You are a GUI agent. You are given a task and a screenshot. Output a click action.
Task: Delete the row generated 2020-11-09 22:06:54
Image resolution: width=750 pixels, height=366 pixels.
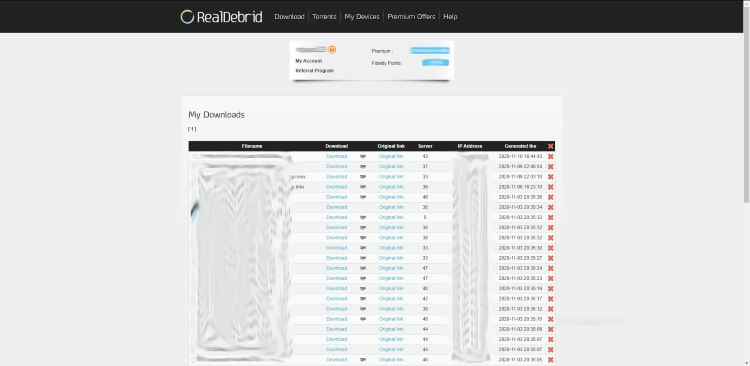click(551, 166)
